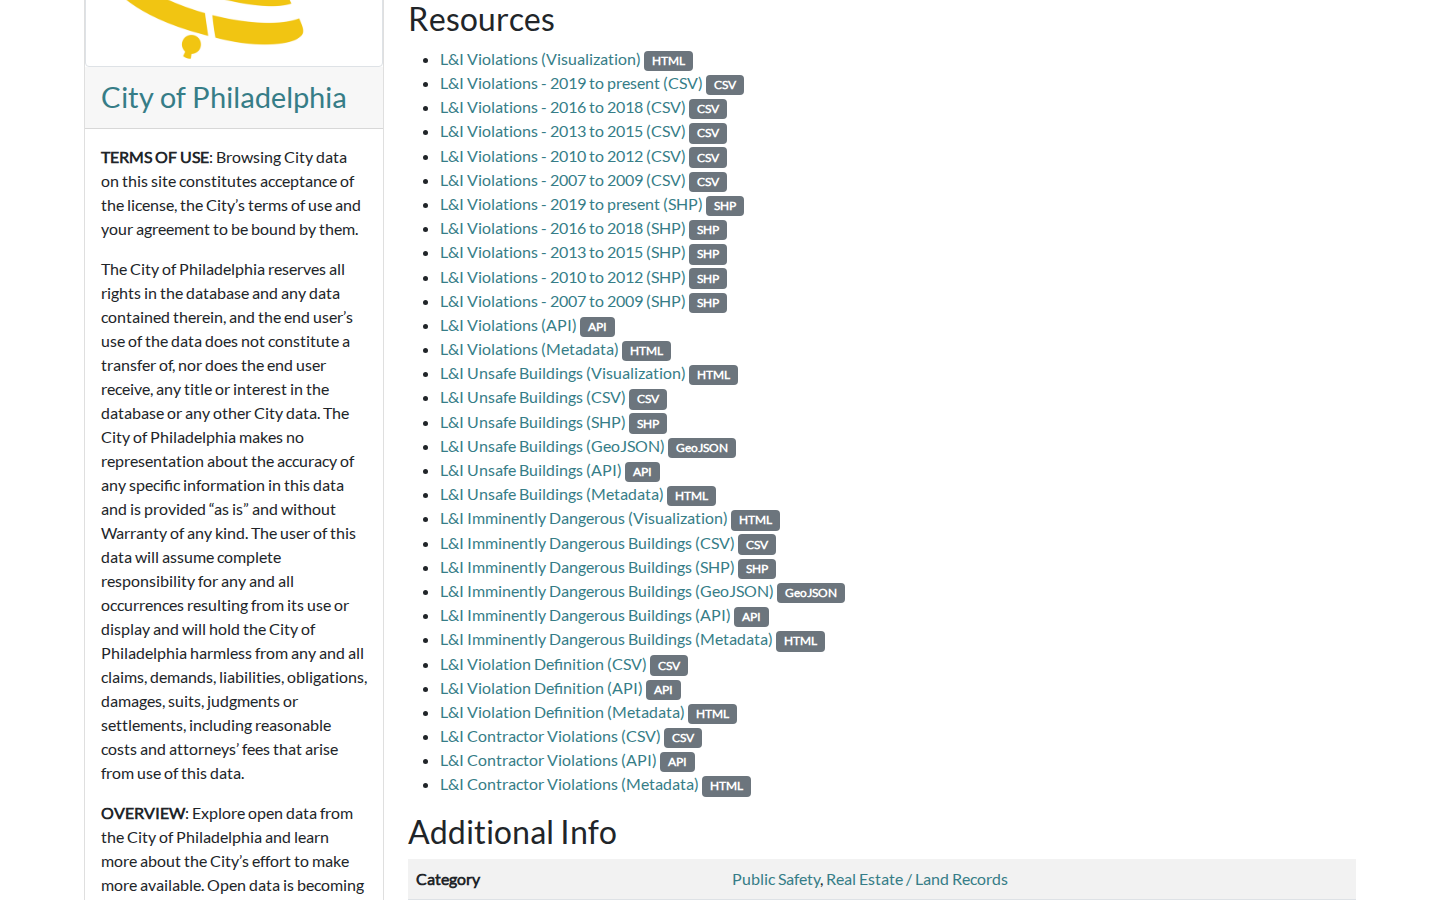Open L&I Violations - 2013 to 2015 (CSV)
Image resolution: width=1440 pixels, height=900 pixels.
click(x=563, y=132)
